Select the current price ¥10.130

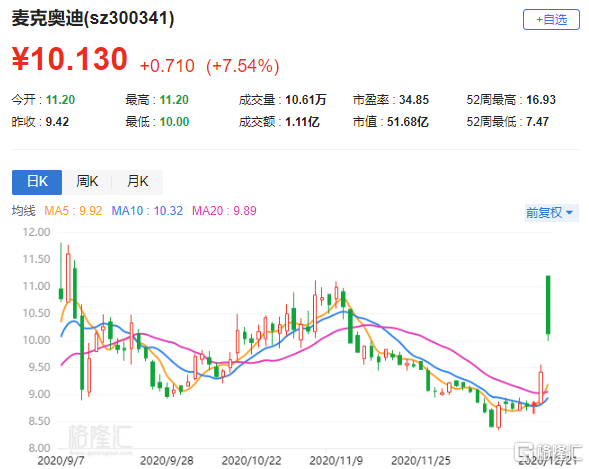pyautogui.click(x=70, y=59)
